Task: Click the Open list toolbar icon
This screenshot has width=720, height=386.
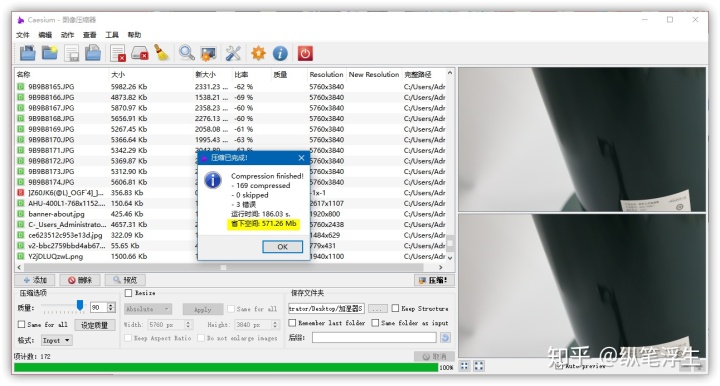Action: coord(93,53)
